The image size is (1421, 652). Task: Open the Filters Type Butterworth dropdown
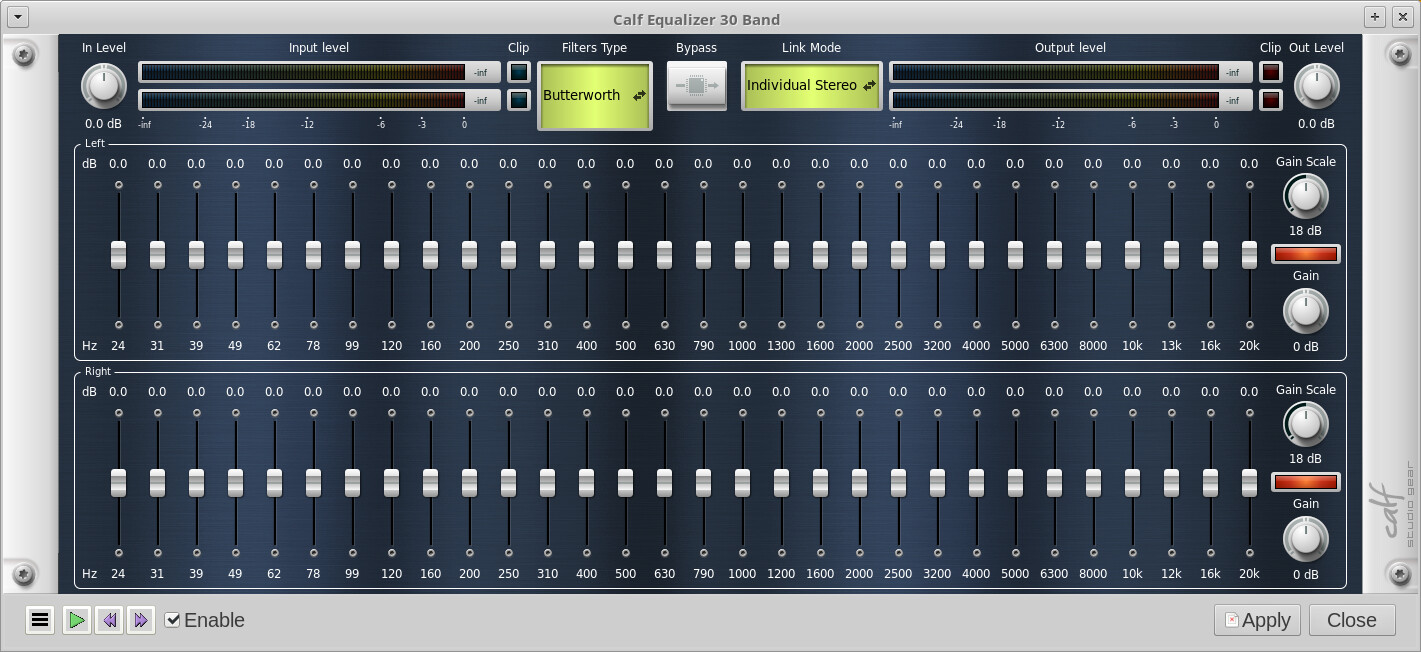(595, 96)
